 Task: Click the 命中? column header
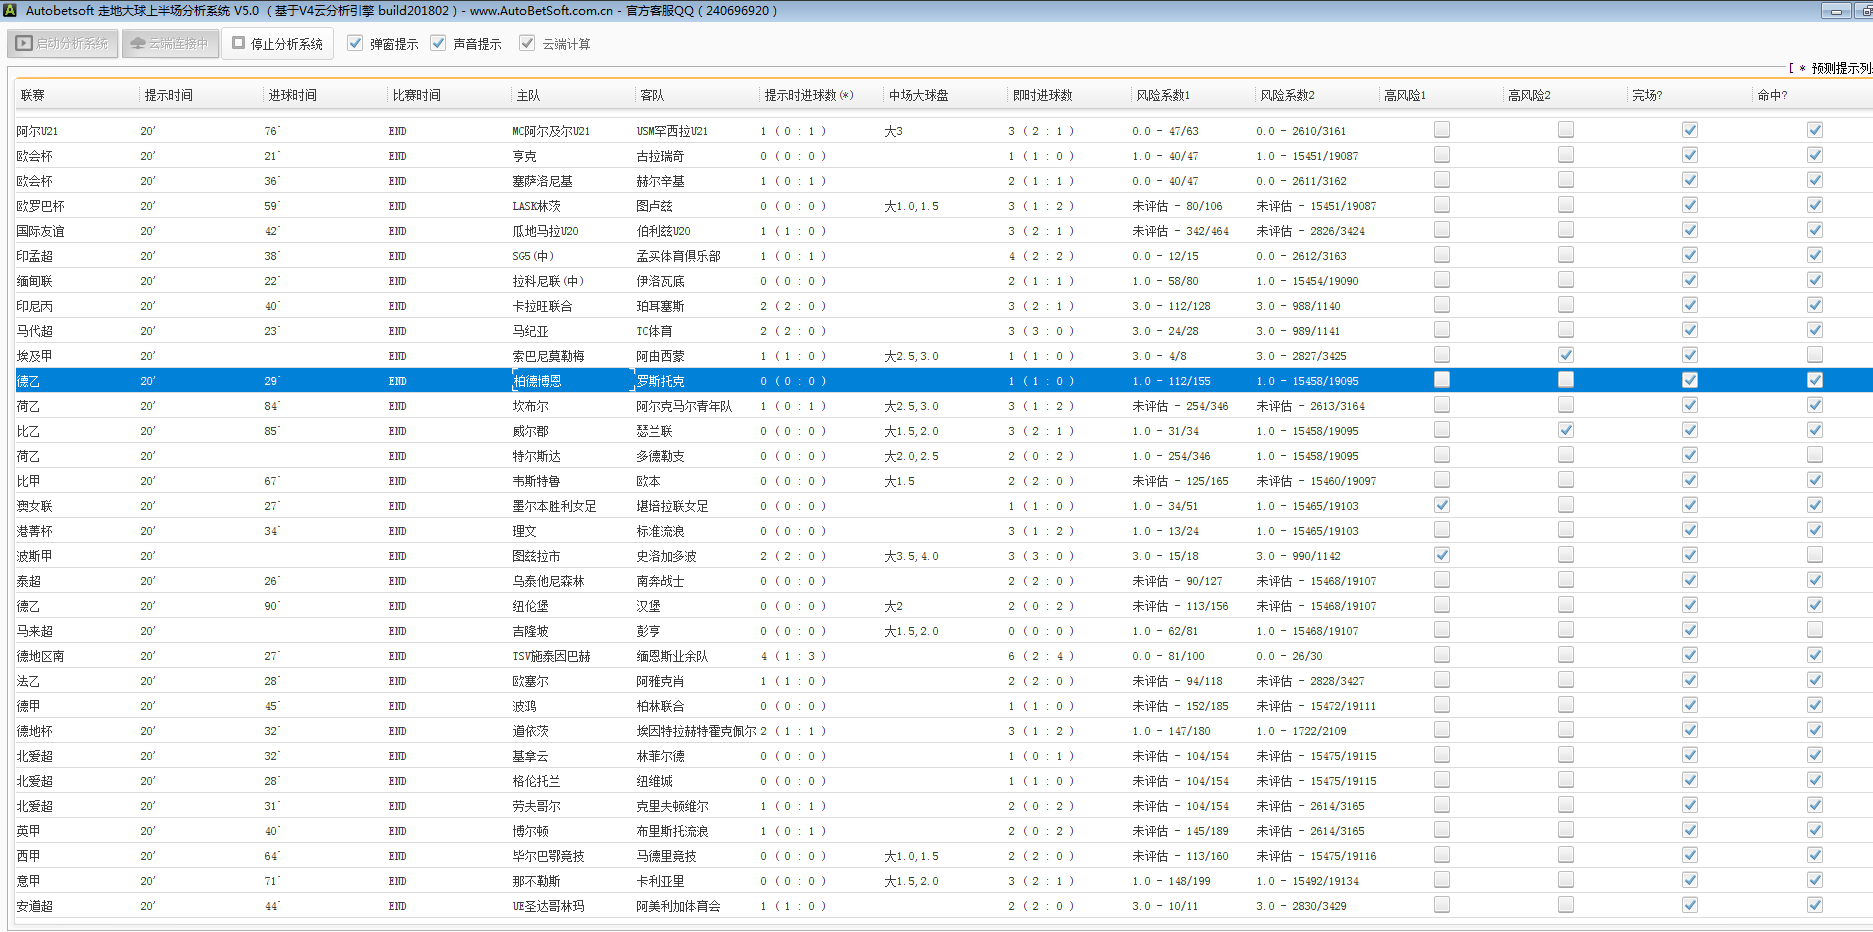[x=1771, y=95]
